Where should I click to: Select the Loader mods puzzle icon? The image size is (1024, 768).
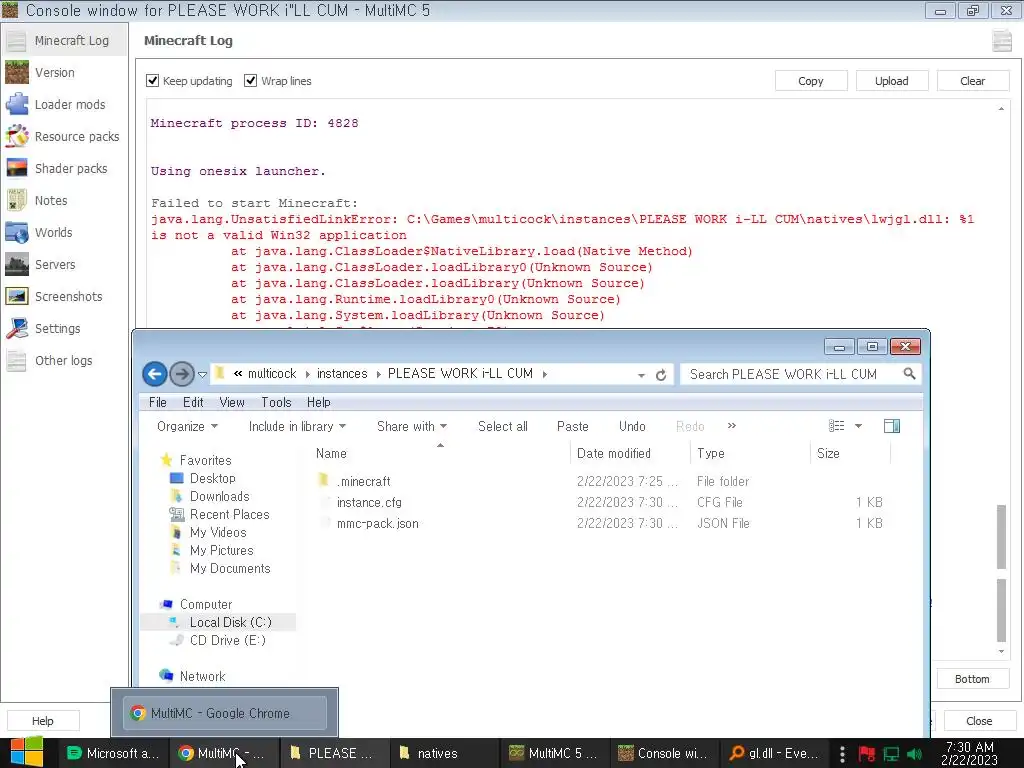[17, 104]
